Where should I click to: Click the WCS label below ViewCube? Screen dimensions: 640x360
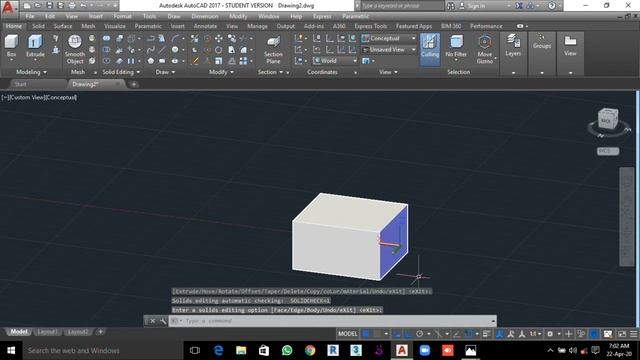pyautogui.click(x=607, y=151)
